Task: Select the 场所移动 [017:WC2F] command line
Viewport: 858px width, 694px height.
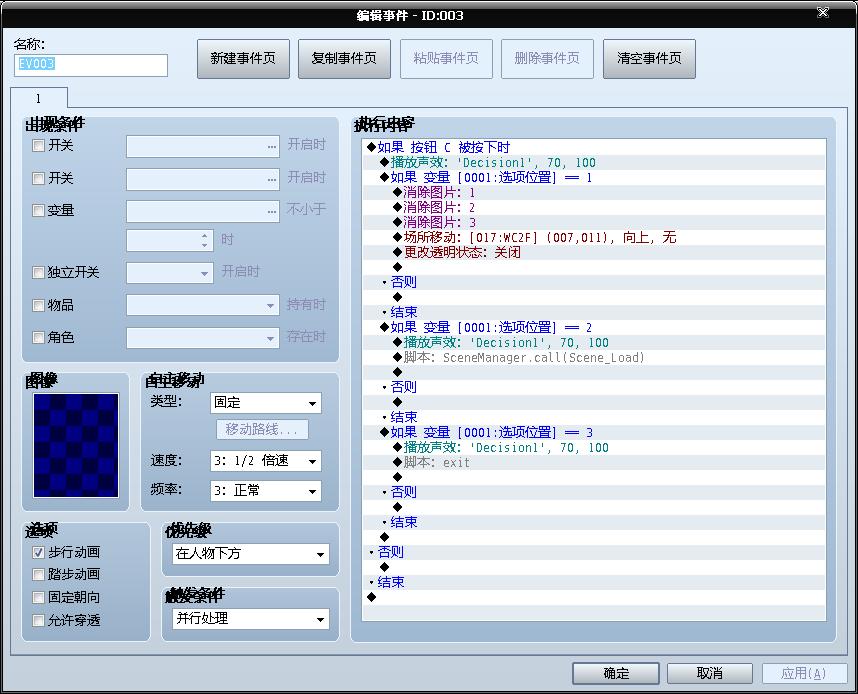Action: click(594, 237)
